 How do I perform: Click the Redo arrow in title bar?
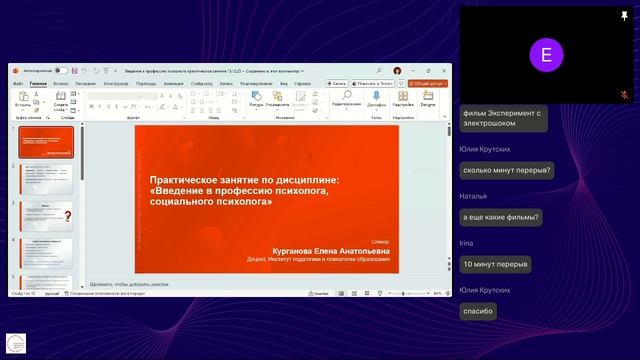click(x=96, y=71)
